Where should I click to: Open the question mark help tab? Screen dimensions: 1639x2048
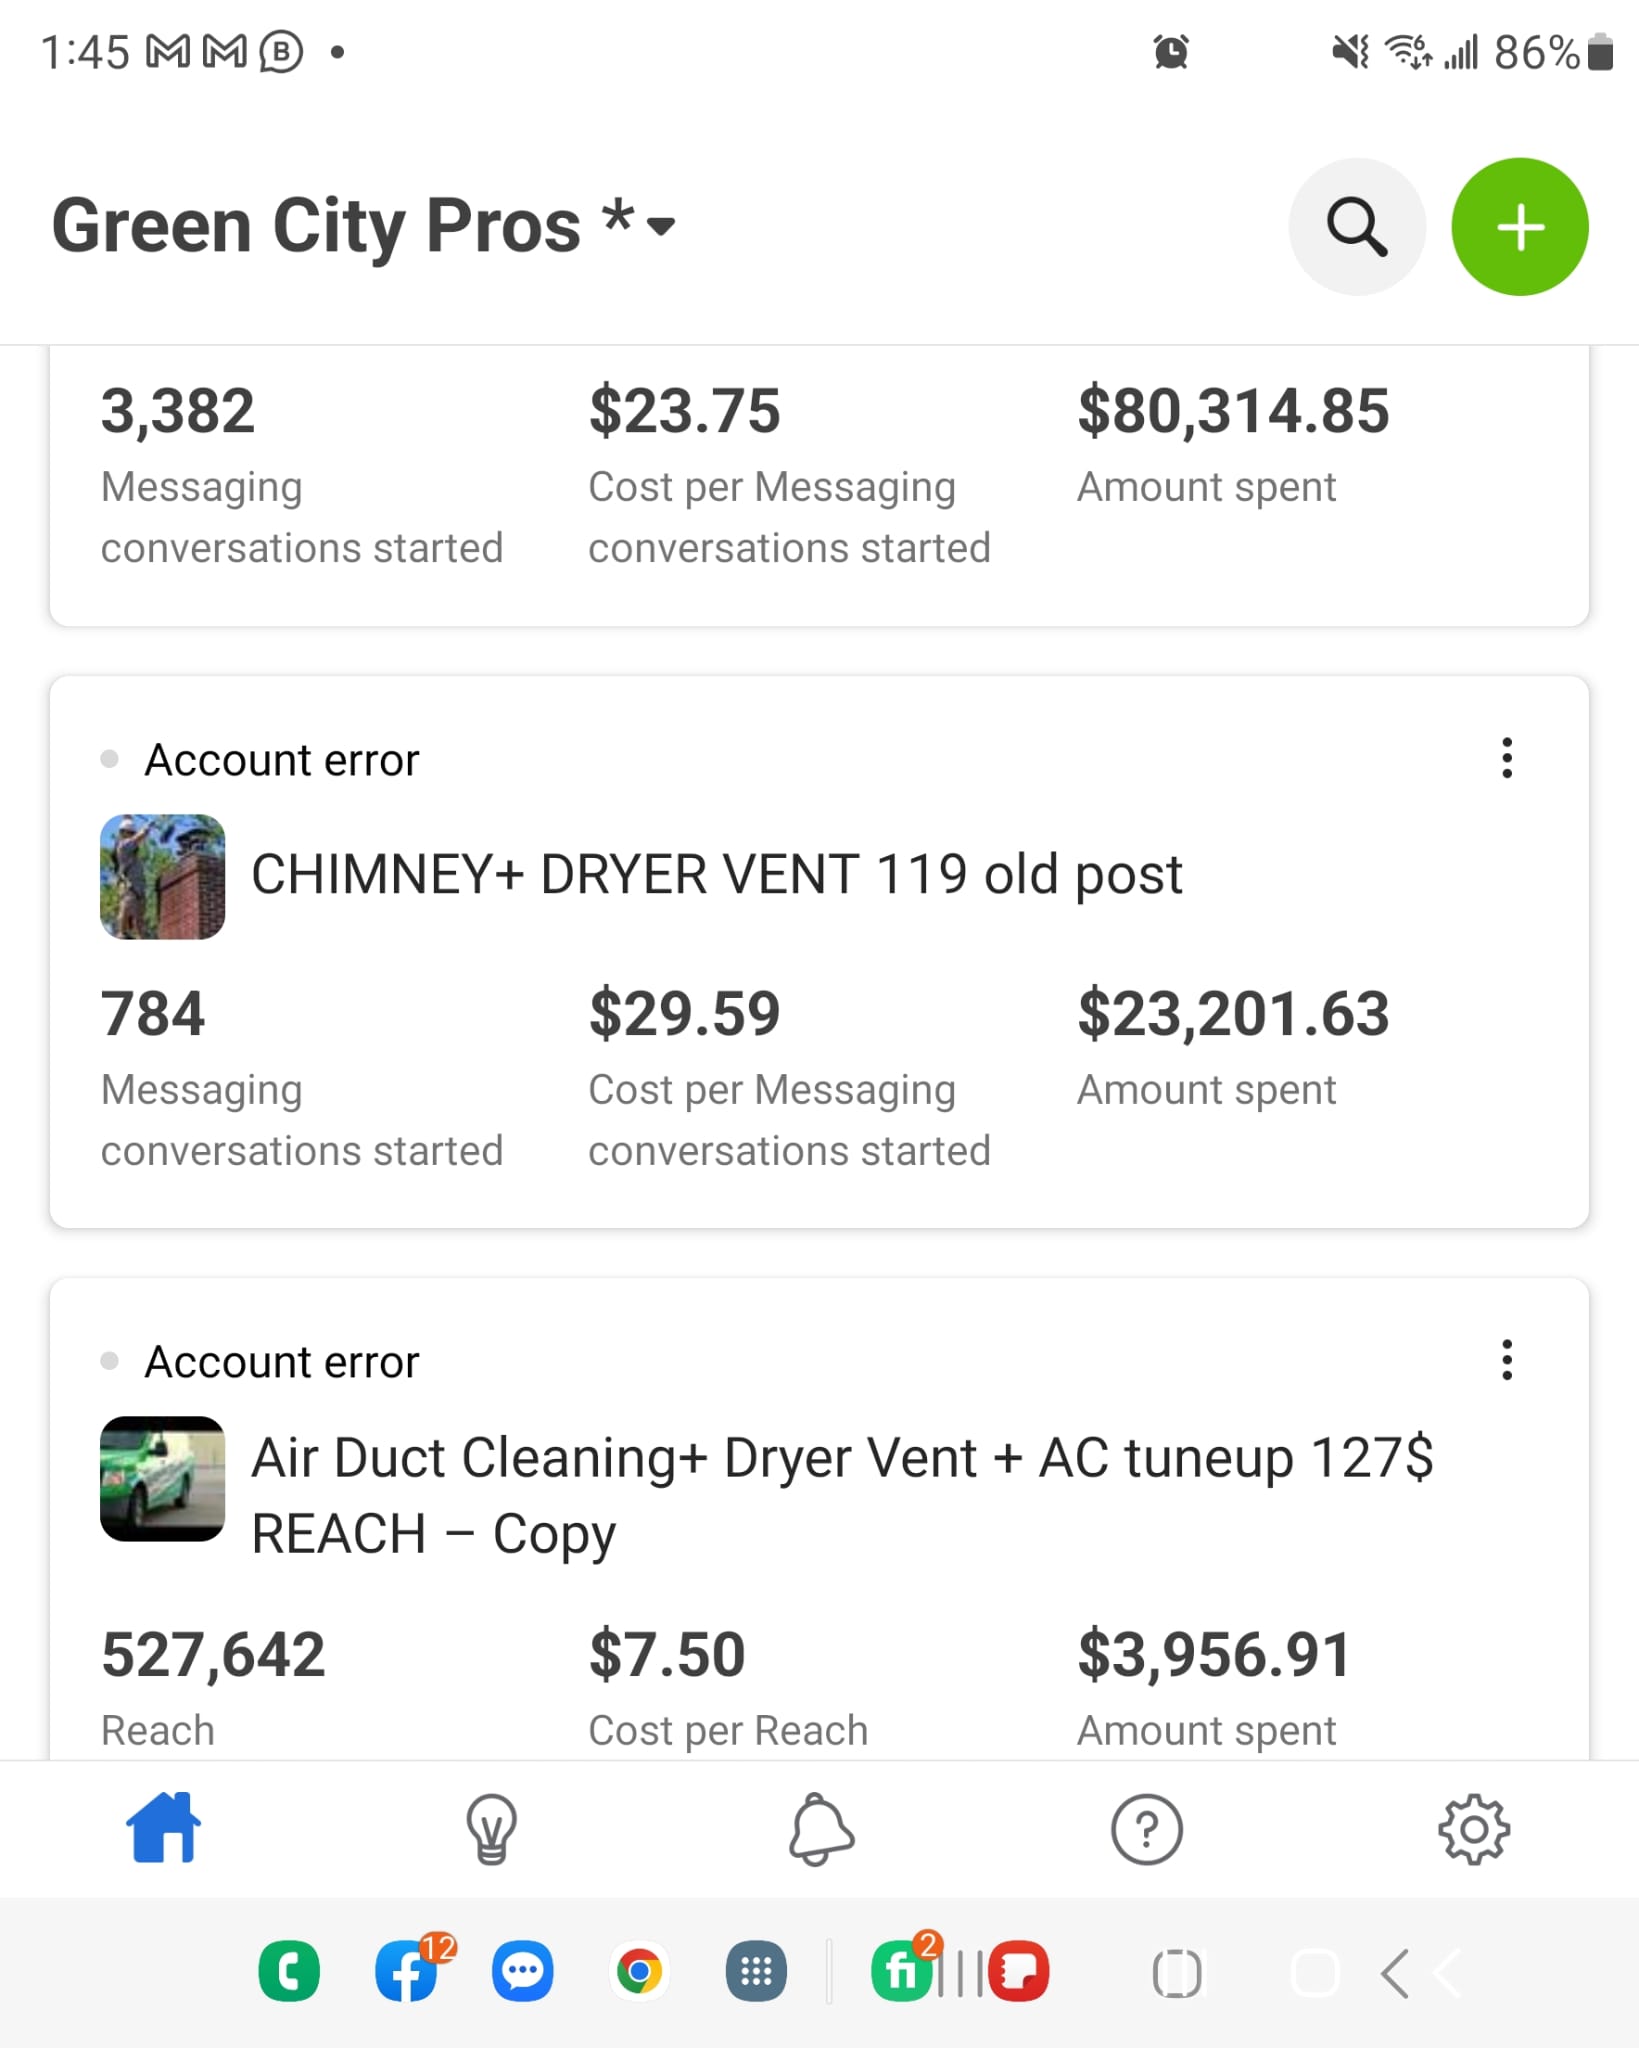click(x=1146, y=1828)
